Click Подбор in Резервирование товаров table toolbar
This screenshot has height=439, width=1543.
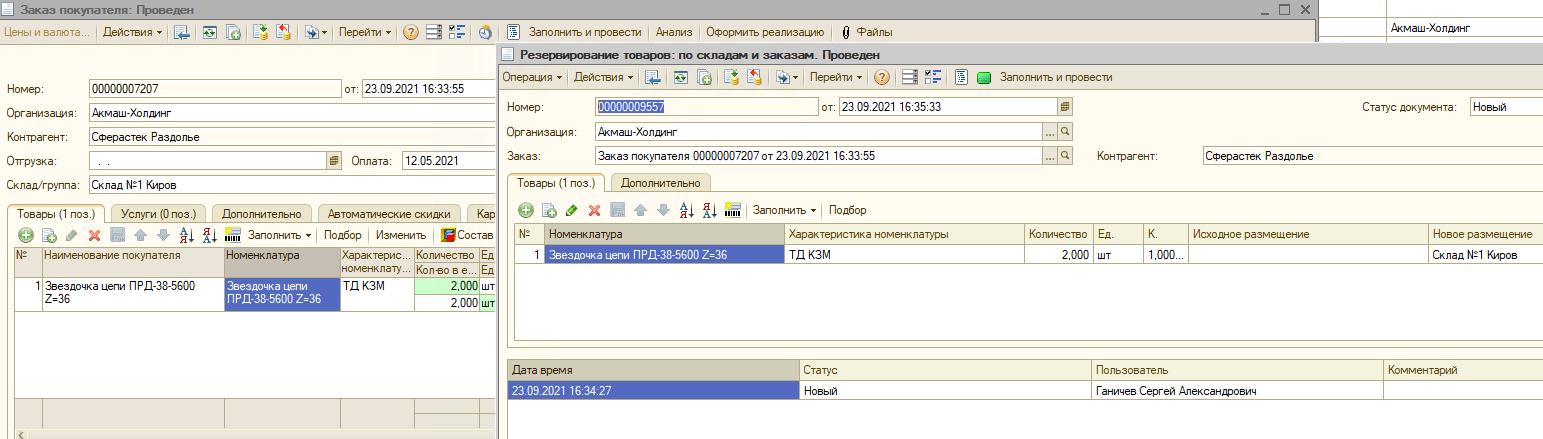848,210
